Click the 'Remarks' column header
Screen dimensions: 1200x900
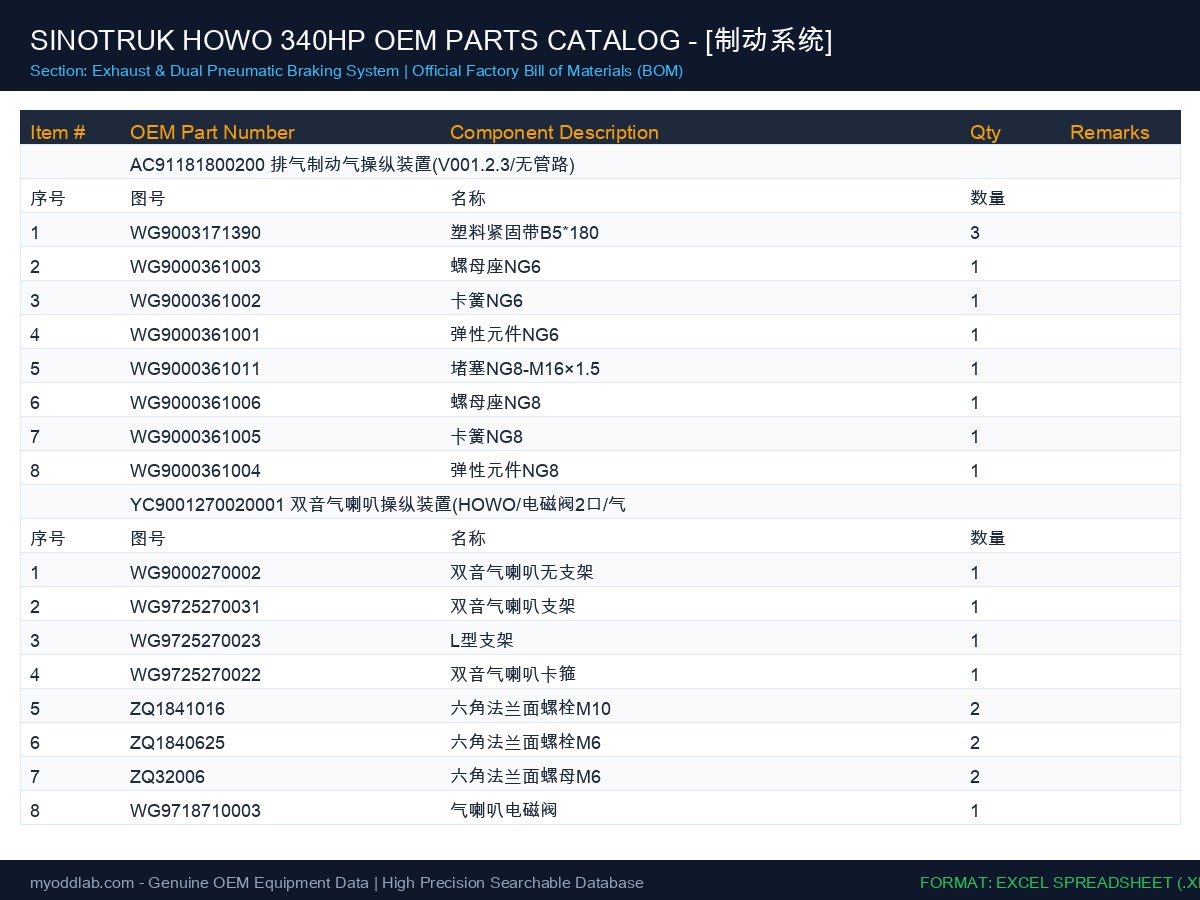1109,132
